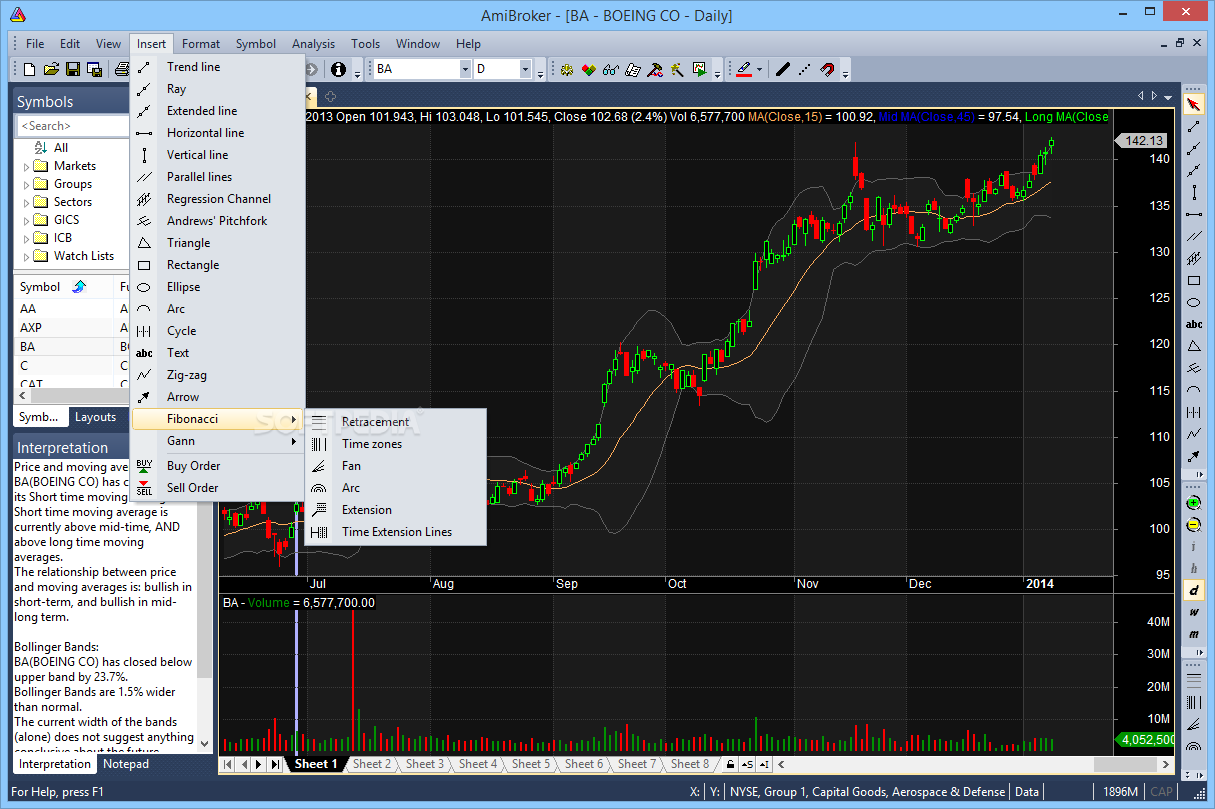Pick the Triangle tool in right toolbar
Image resolution: width=1215 pixels, height=809 pixels.
[x=1194, y=346]
